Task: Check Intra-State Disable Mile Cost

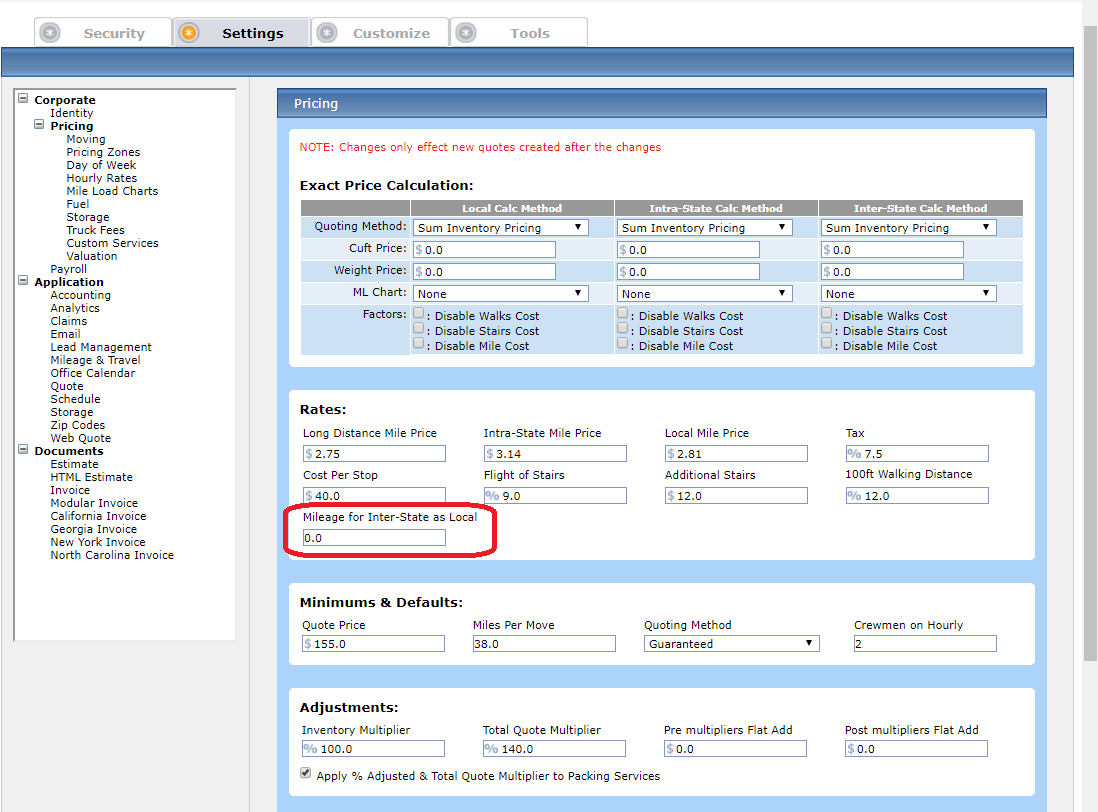Action: pos(623,343)
